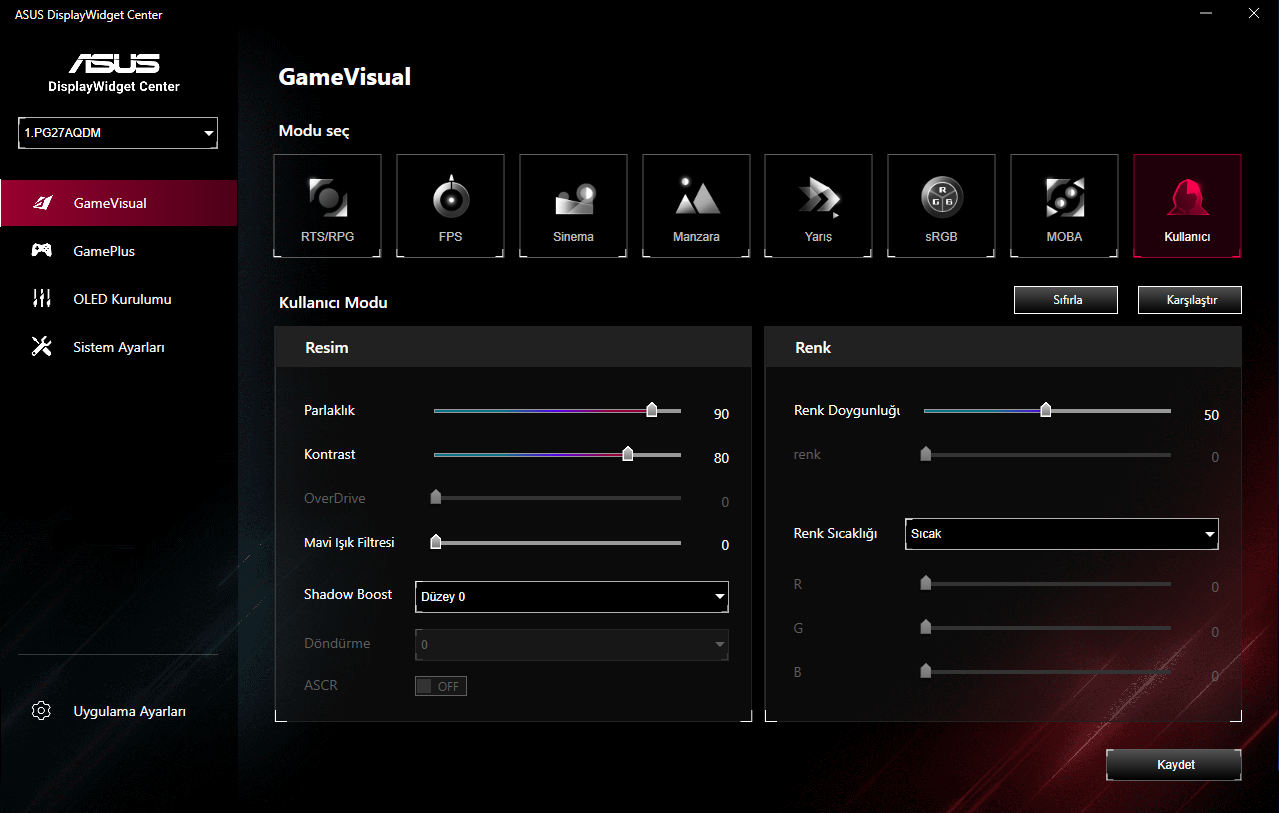Screen dimensions: 1279x813
Task: Click the Kontrast value 80
Action: pos(721,458)
